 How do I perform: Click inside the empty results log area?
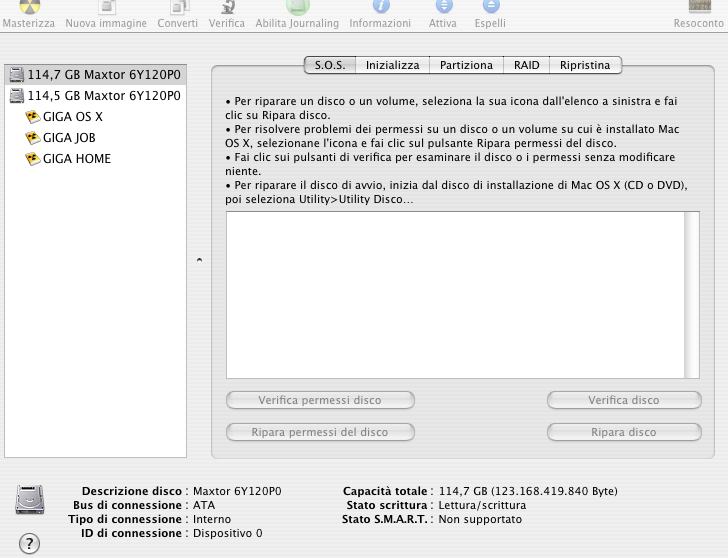click(455, 295)
